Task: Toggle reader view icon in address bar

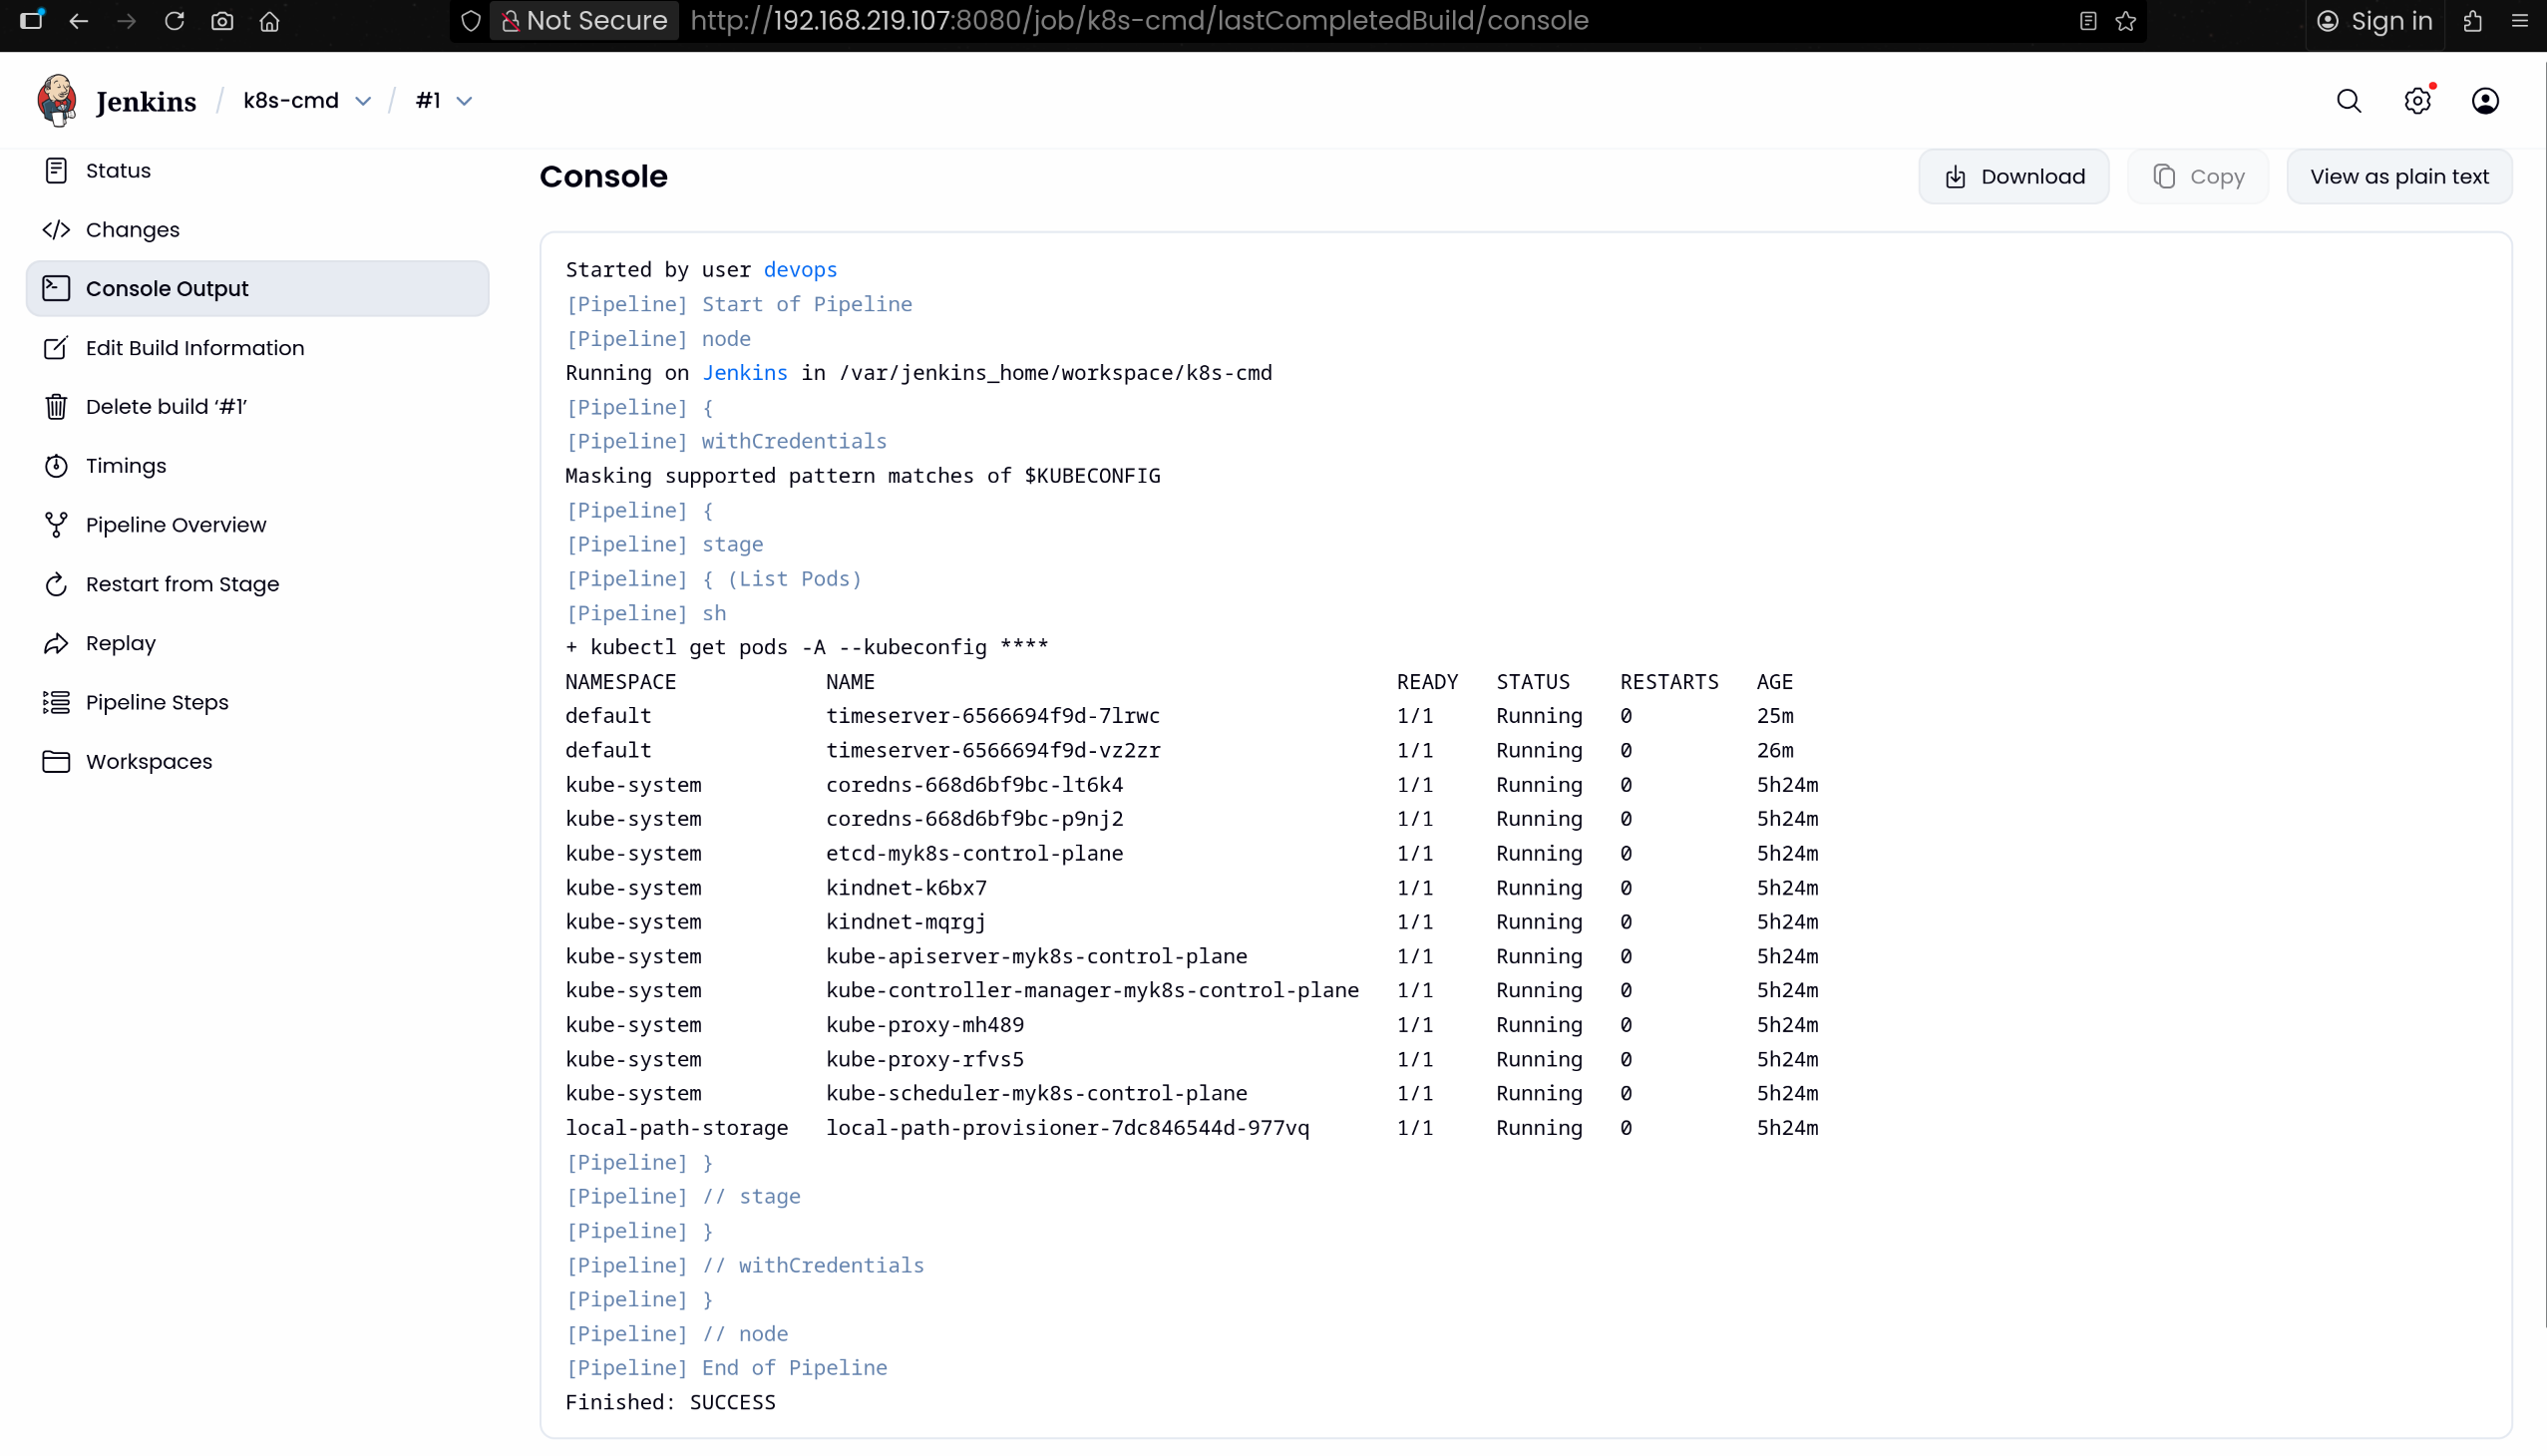Action: coord(2087,21)
